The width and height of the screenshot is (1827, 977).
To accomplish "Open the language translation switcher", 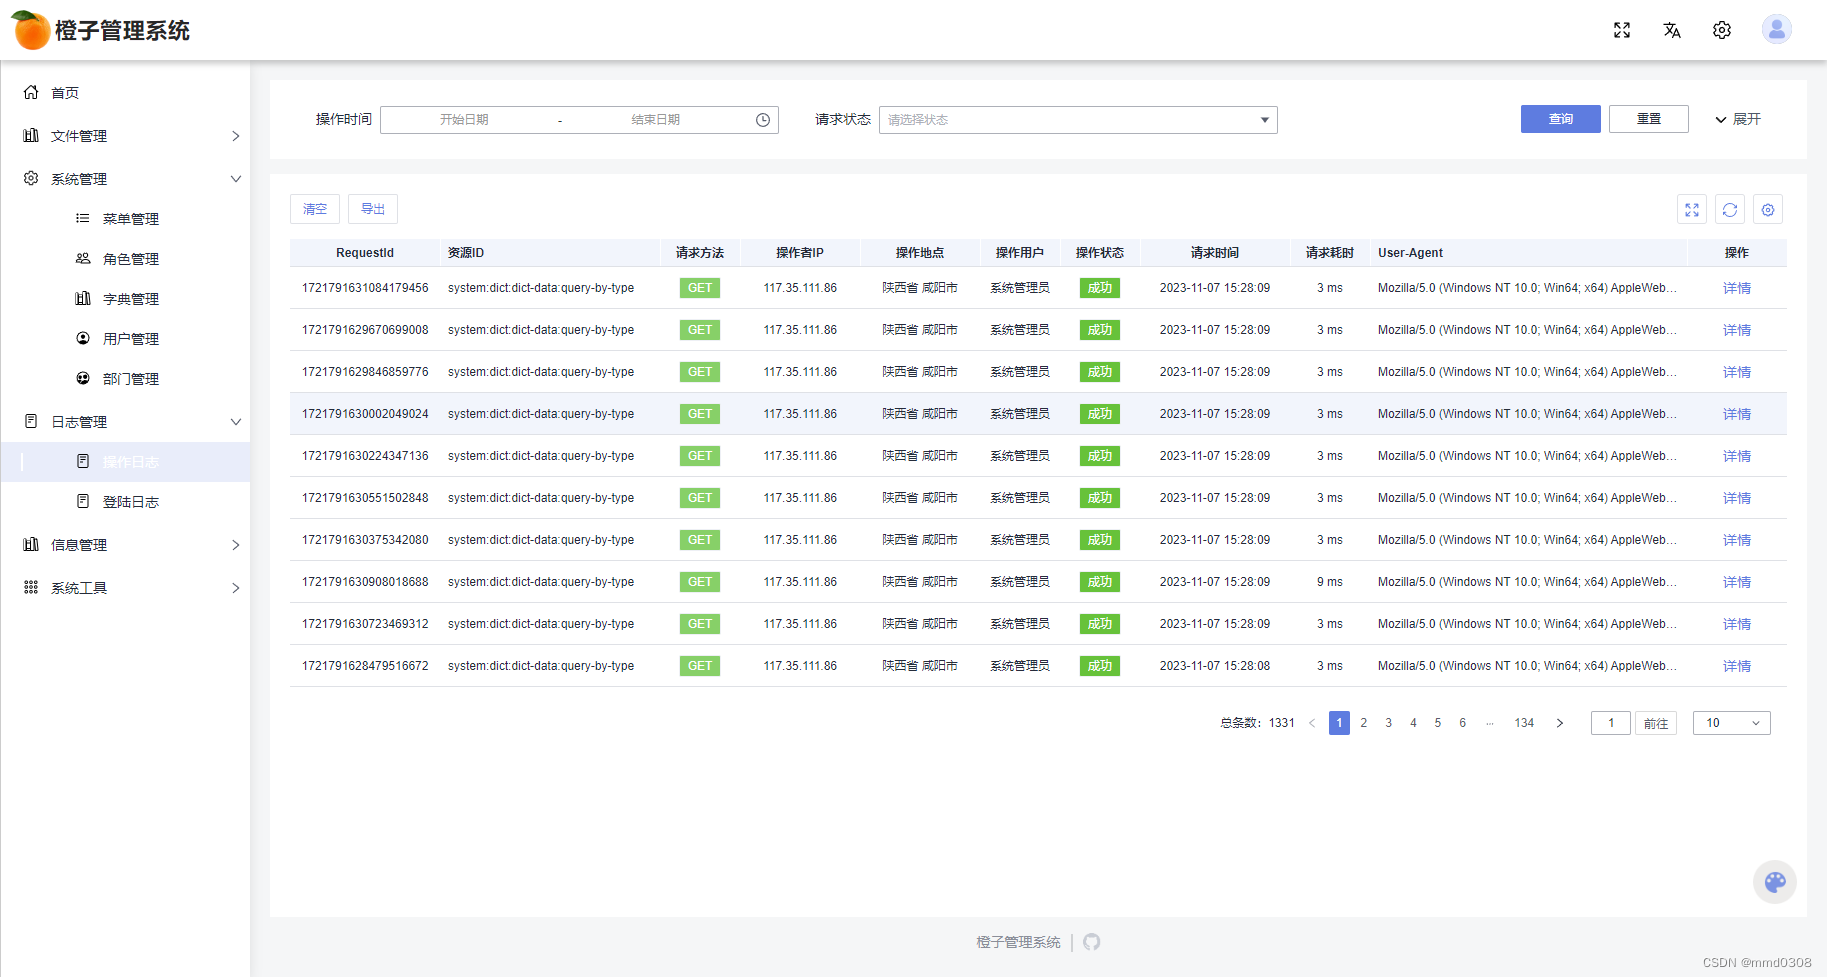I will tap(1672, 30).
